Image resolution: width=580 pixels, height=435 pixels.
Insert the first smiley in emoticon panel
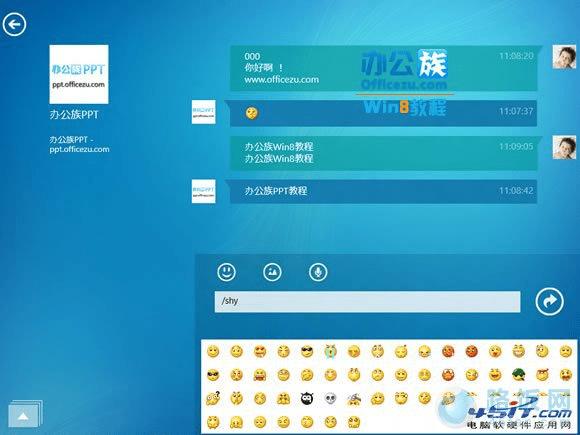pos(213,351)
